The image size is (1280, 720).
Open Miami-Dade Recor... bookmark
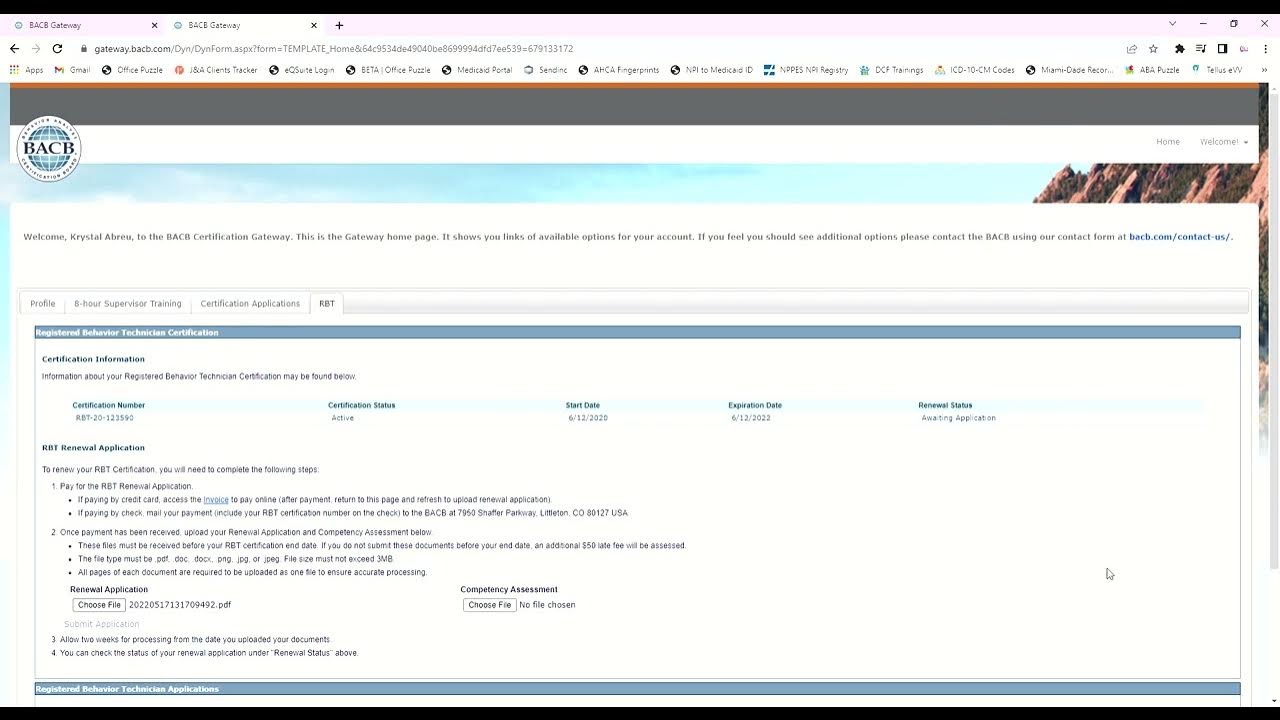tap(1069, 70)
